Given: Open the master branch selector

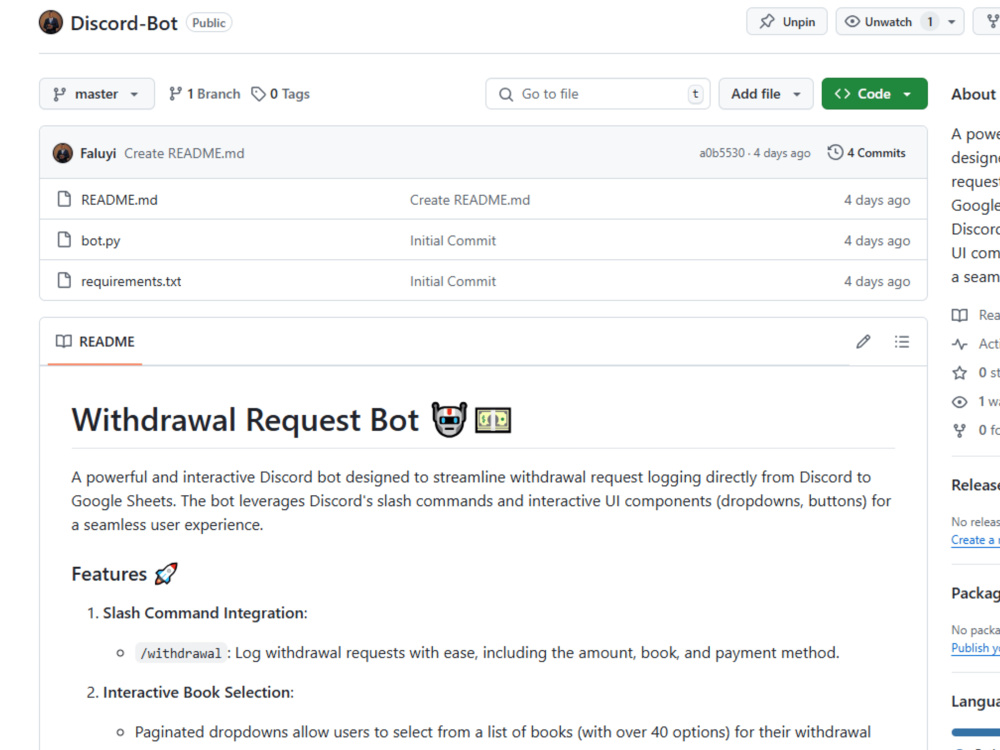Looking at the screenshot, I should pos(97,94).
